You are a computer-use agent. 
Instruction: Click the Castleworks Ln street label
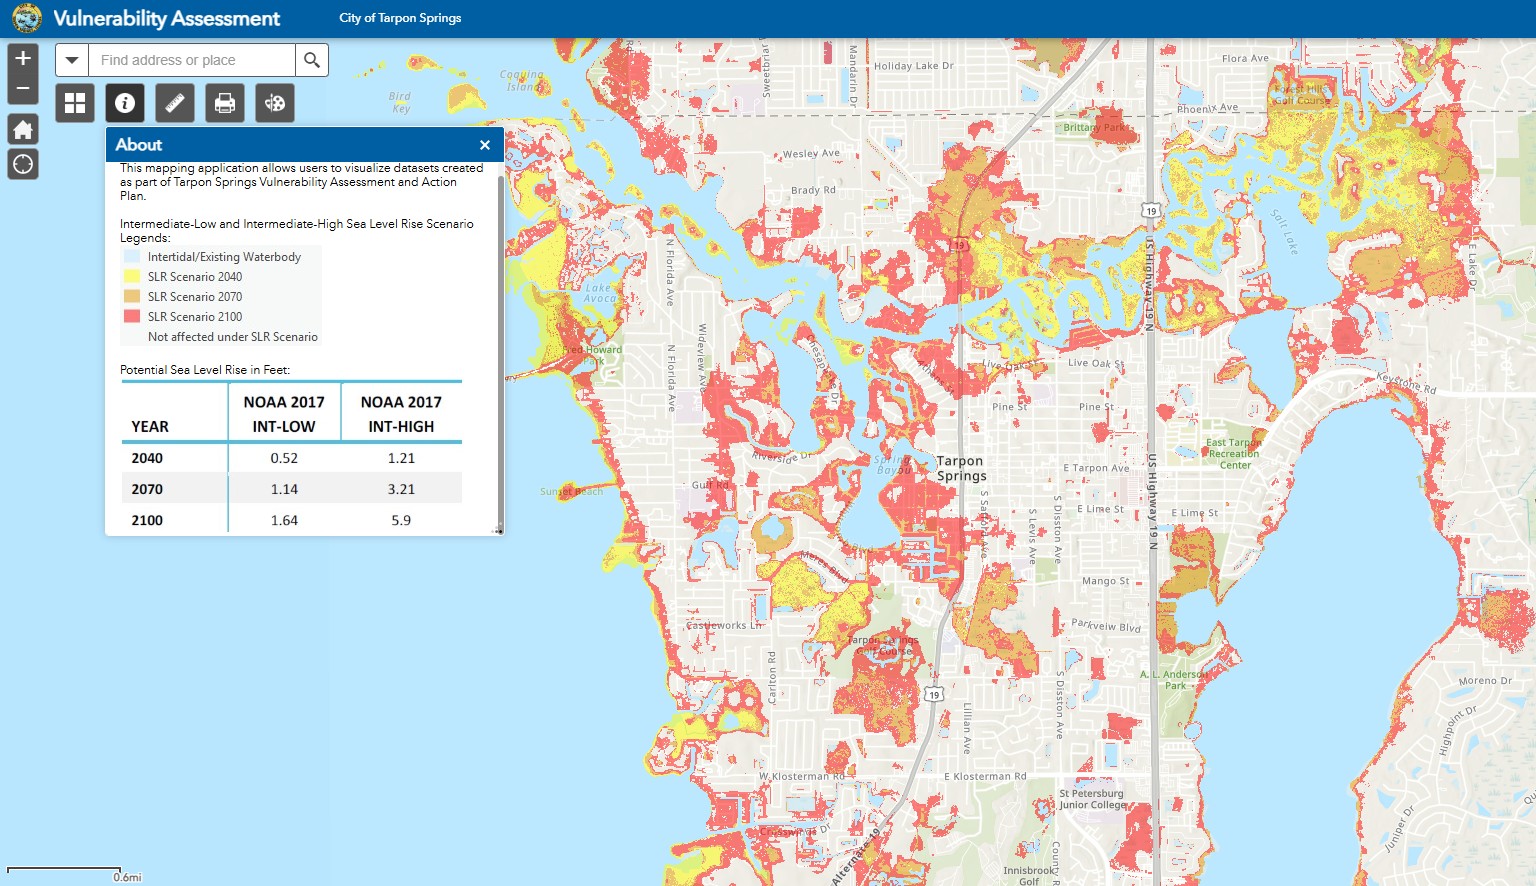[724, 625]
